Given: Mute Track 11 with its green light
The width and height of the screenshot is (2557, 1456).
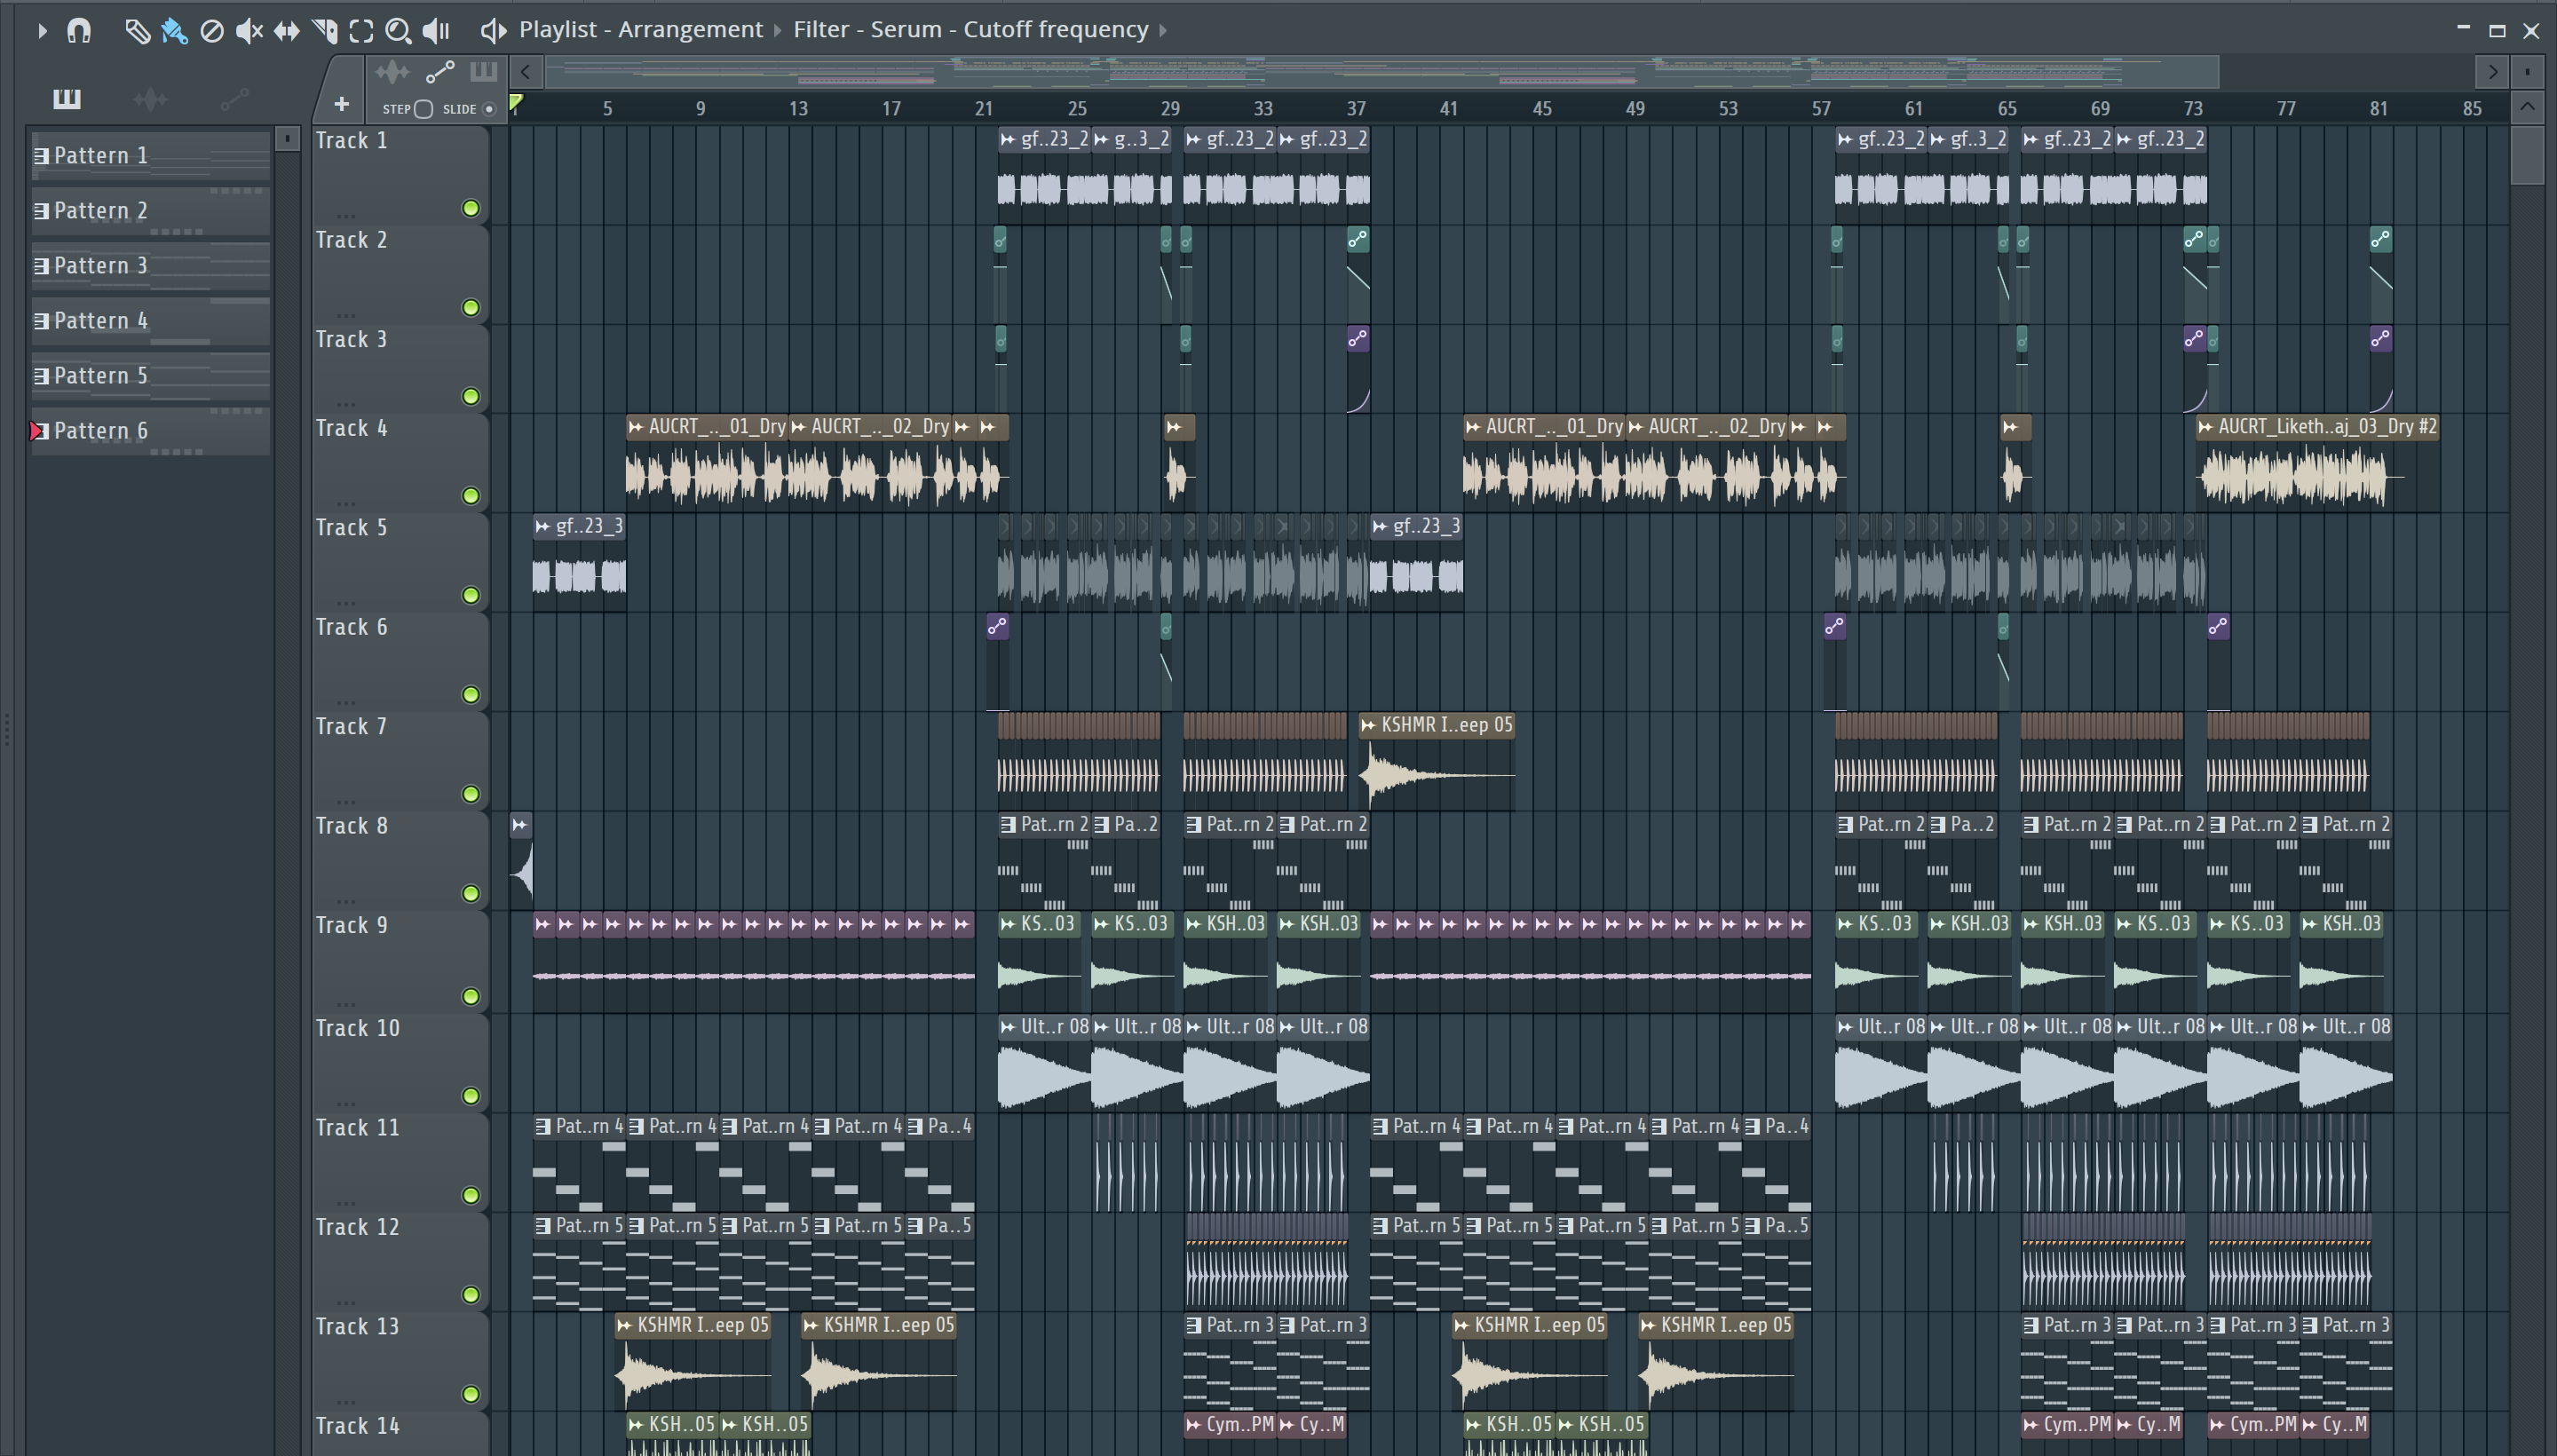Looking at the screenshot, I should pos(470,1195).
